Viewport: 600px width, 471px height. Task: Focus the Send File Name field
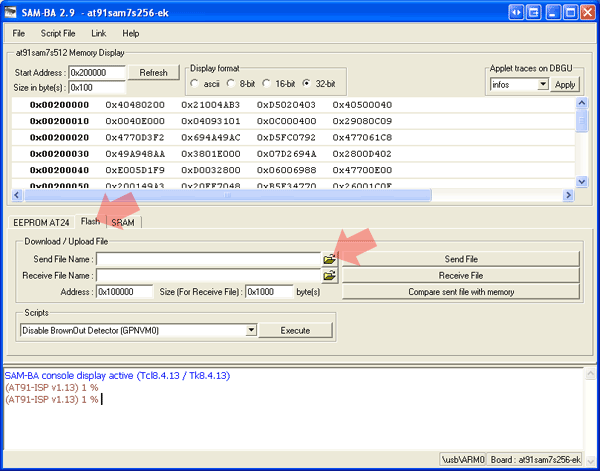[208, 259]
